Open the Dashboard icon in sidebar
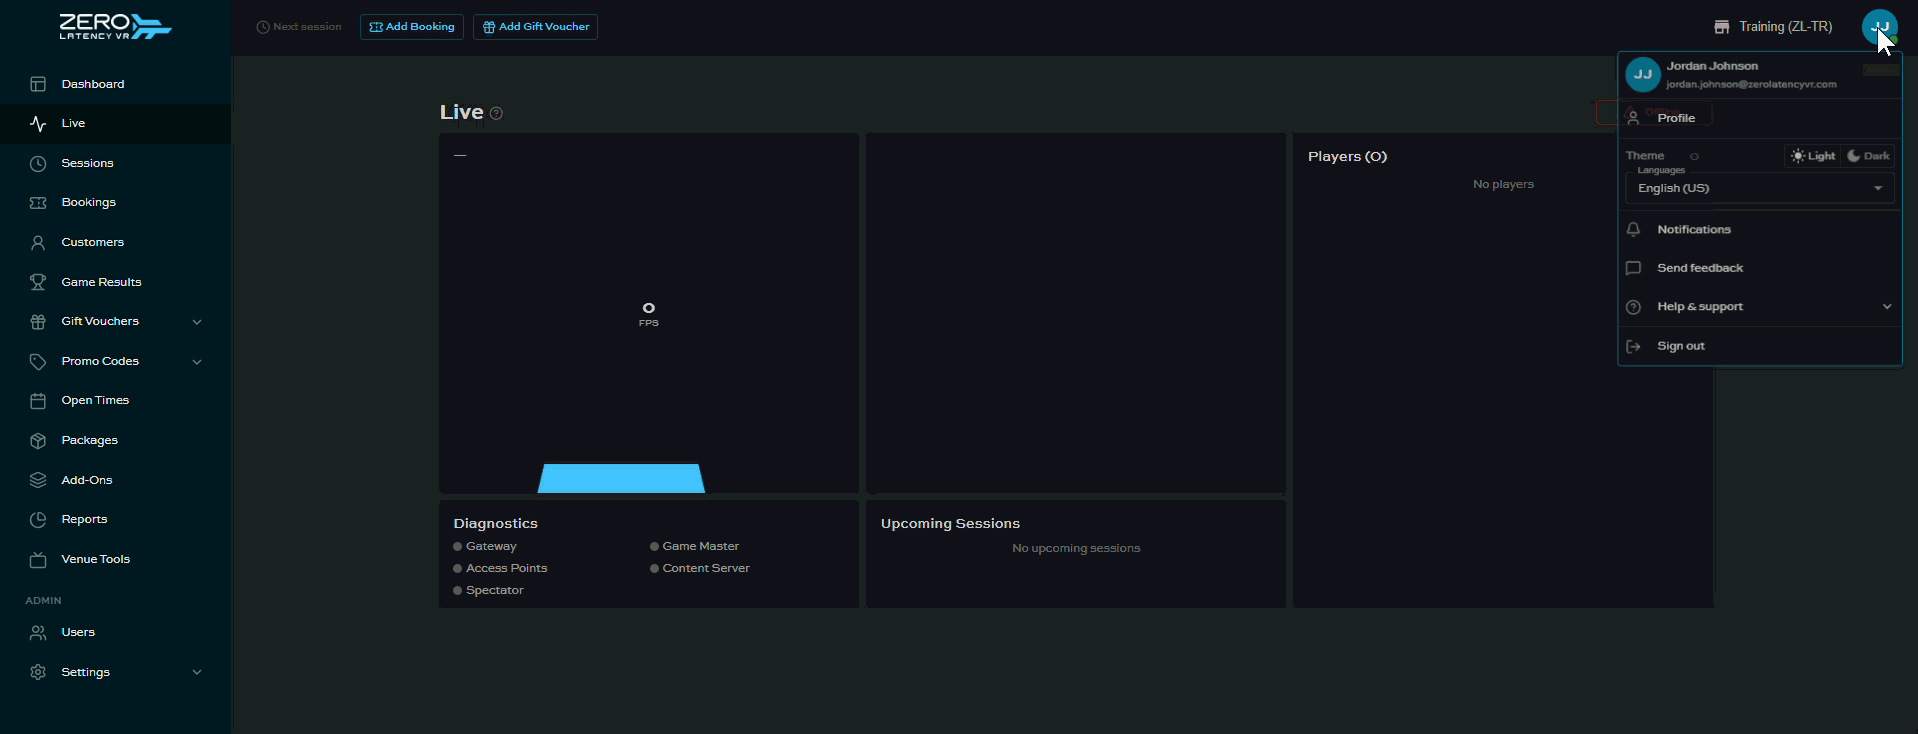The image size is (1918, 734). click(38, 84)
